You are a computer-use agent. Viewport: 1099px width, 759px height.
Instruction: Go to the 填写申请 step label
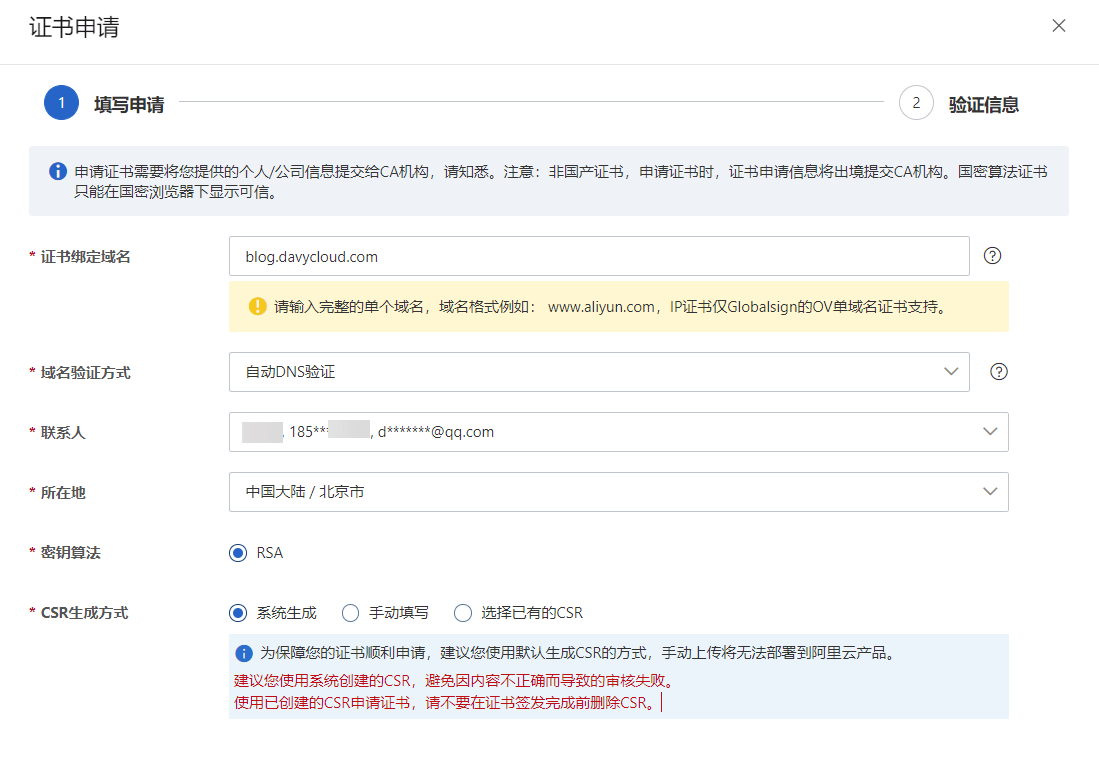click(129, 105)
